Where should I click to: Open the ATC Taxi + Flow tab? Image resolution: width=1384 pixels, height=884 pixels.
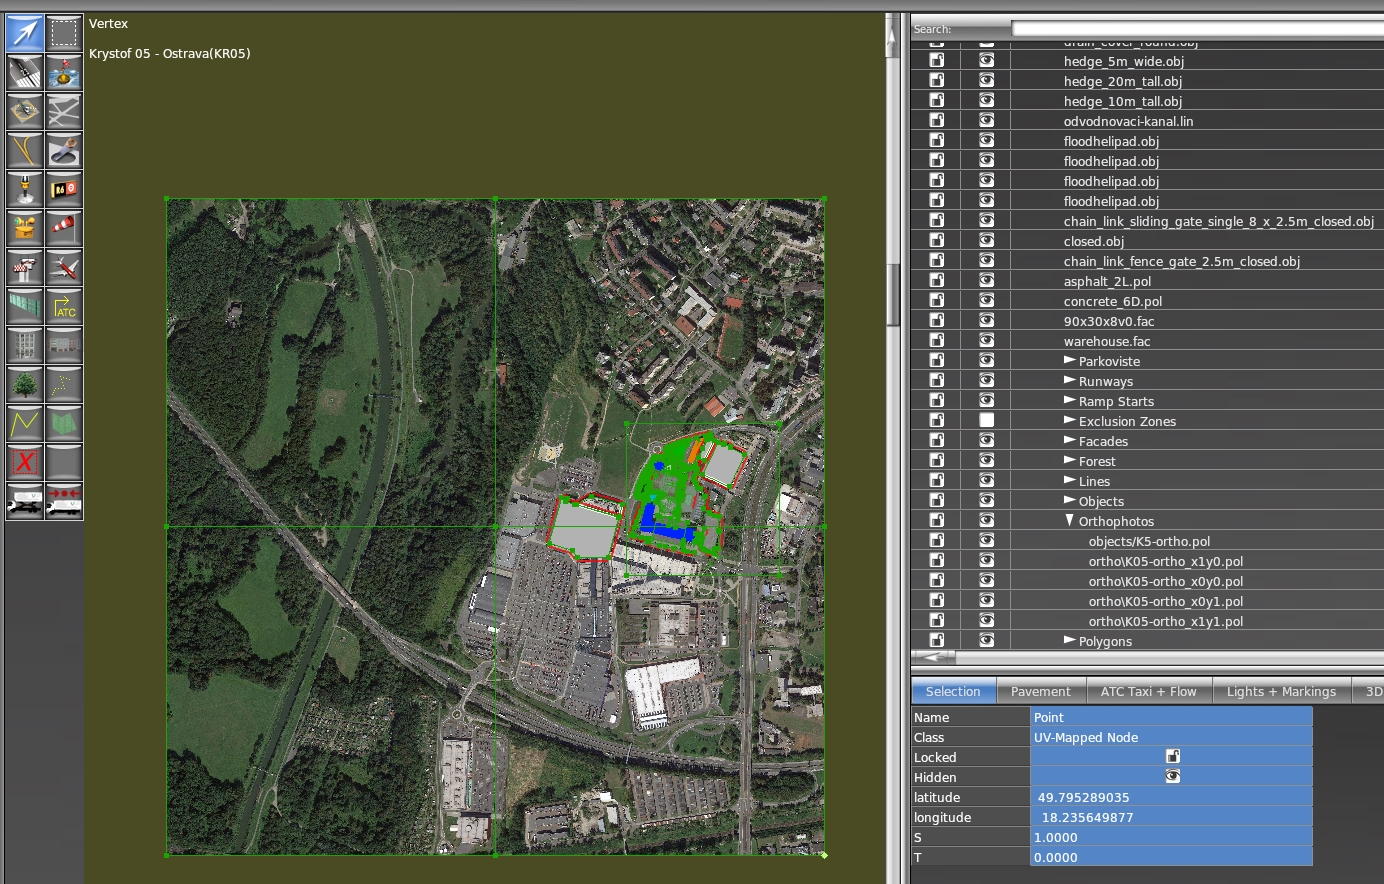[1148, 691]
